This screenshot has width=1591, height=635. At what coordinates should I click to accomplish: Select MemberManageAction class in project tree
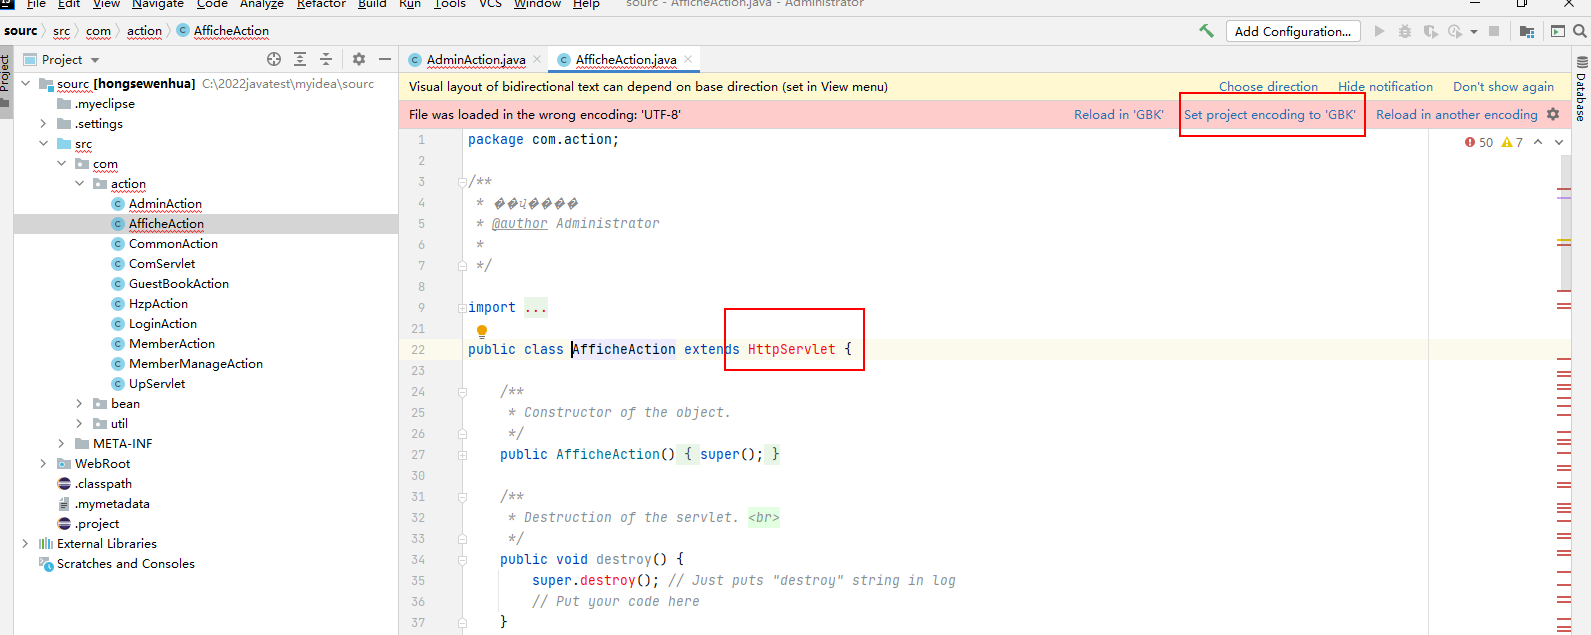[196, 363]
